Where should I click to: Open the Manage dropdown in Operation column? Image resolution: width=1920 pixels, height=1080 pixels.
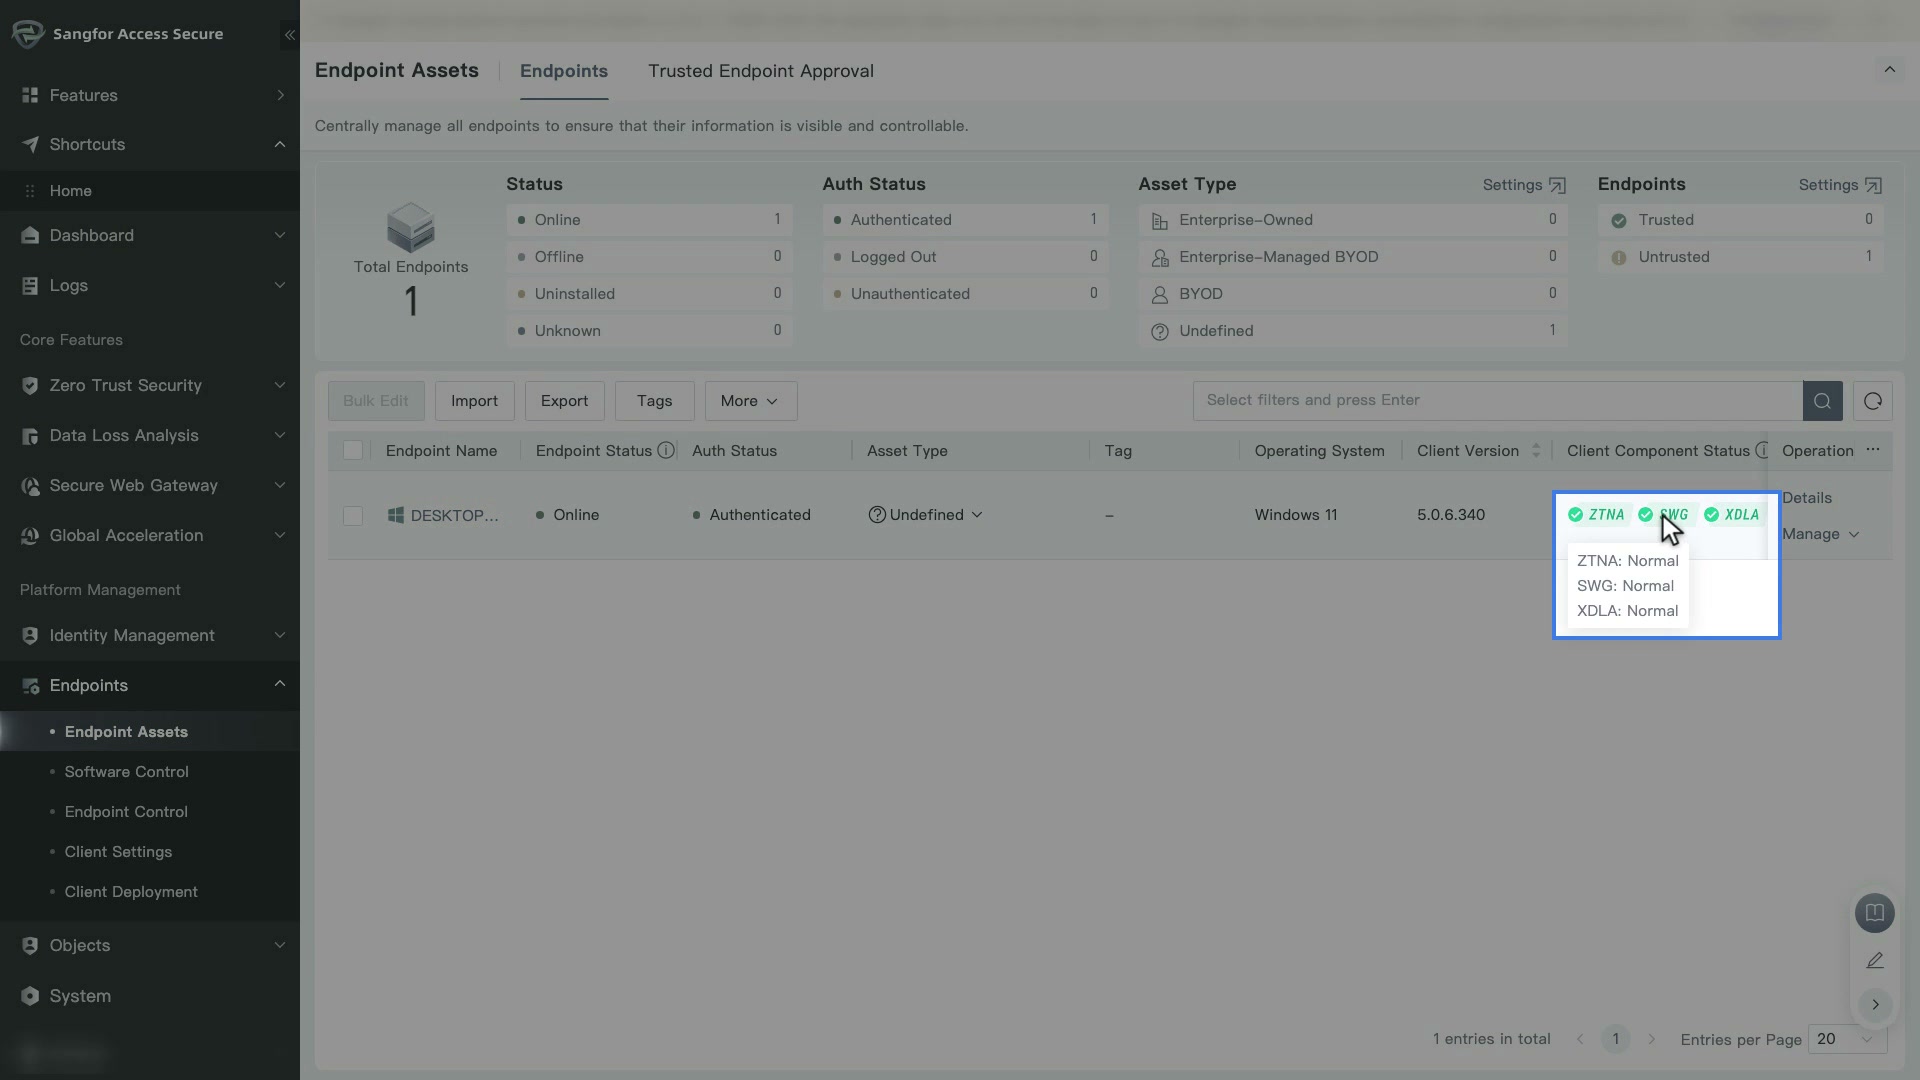(x=1820, y=534)
